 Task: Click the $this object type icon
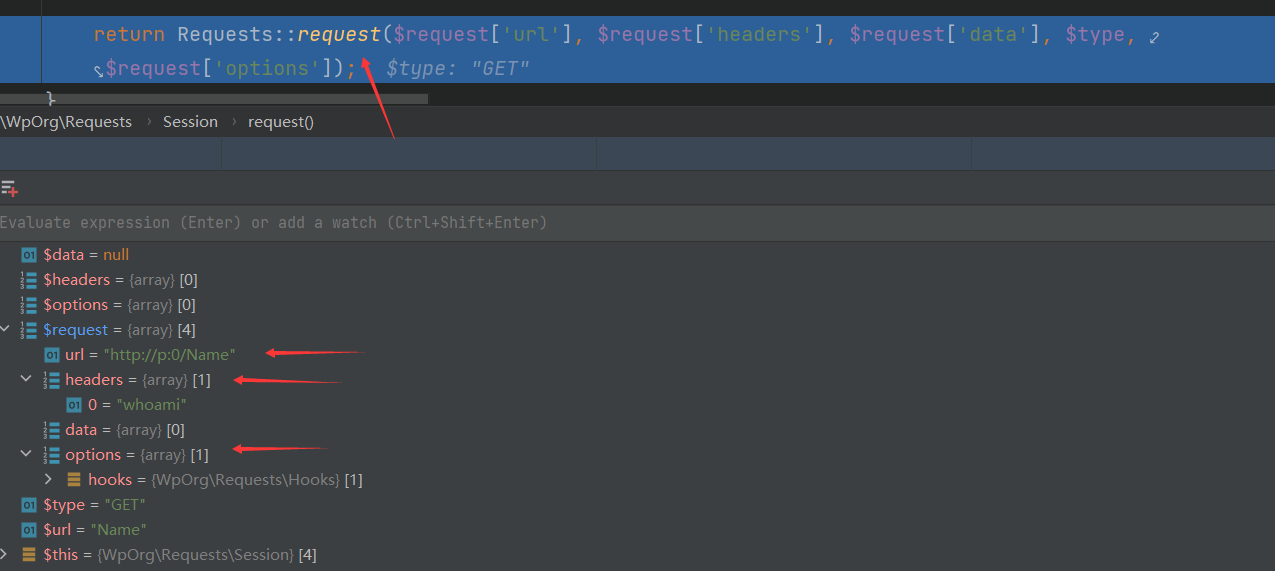29,554
